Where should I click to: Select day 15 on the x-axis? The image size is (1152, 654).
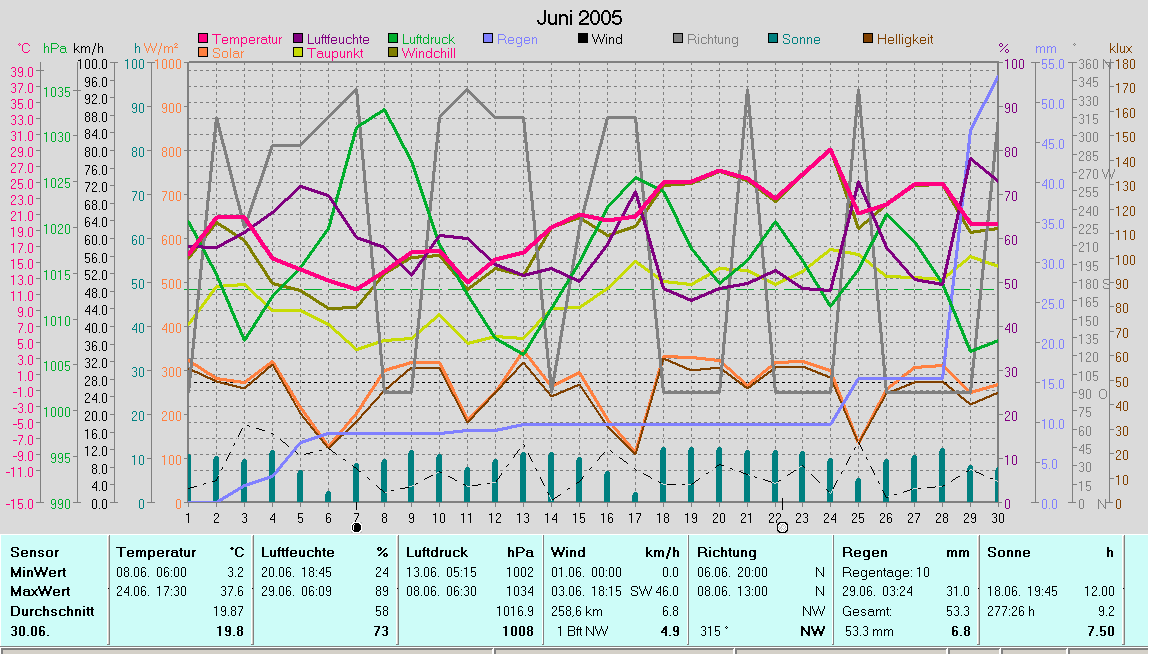click(578, 517)
